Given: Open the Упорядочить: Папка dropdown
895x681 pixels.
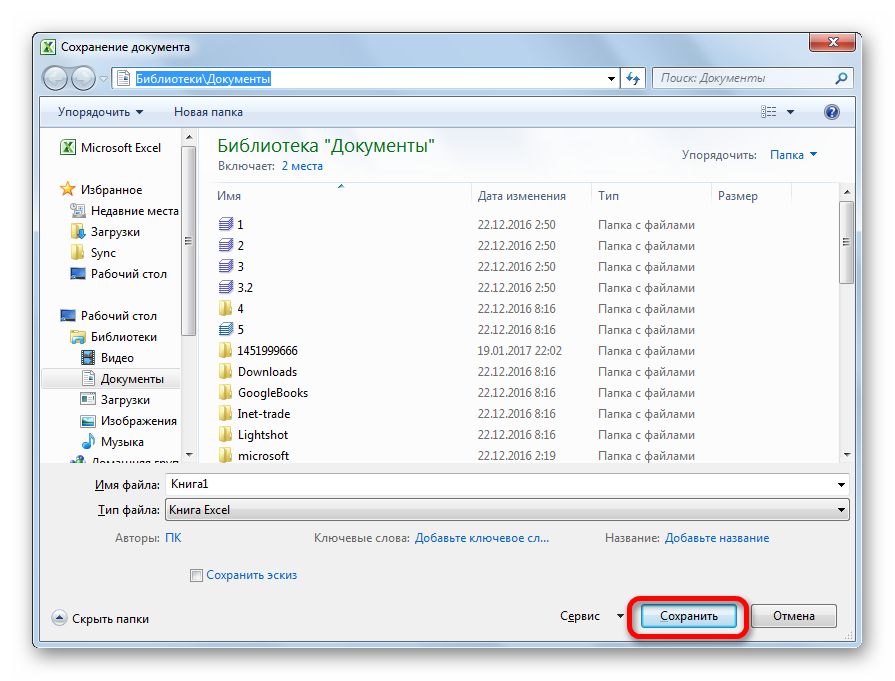Looking at the screenshot, I should [x=793, y=155].
